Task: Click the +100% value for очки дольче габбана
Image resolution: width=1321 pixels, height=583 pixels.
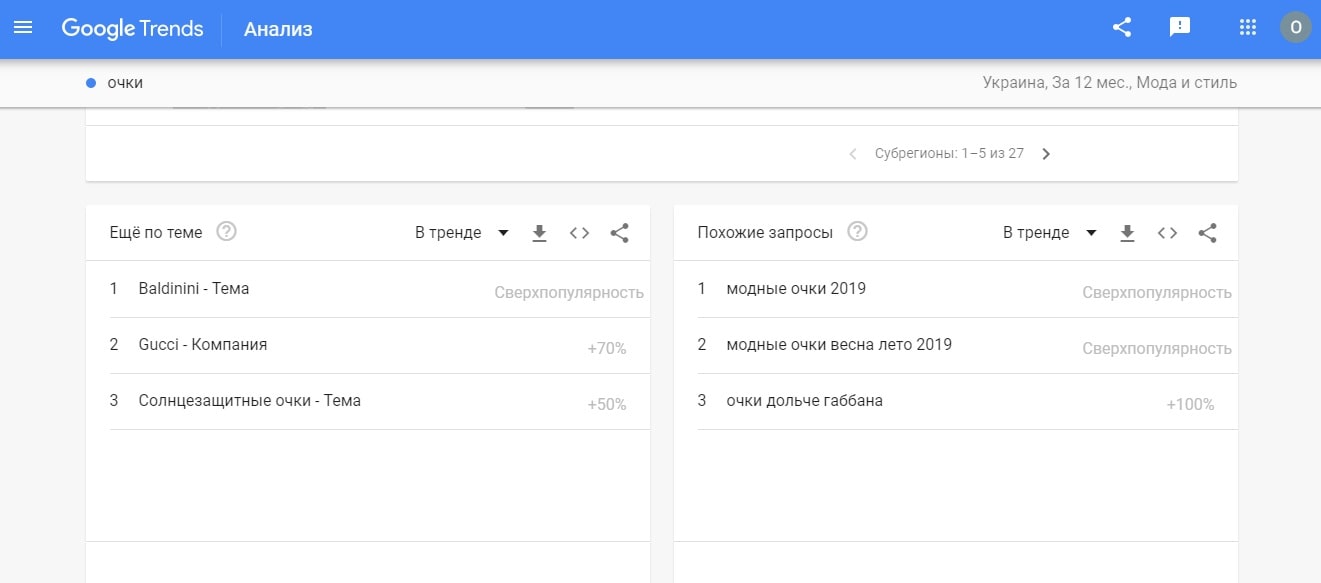Action: coord(1190,405)
